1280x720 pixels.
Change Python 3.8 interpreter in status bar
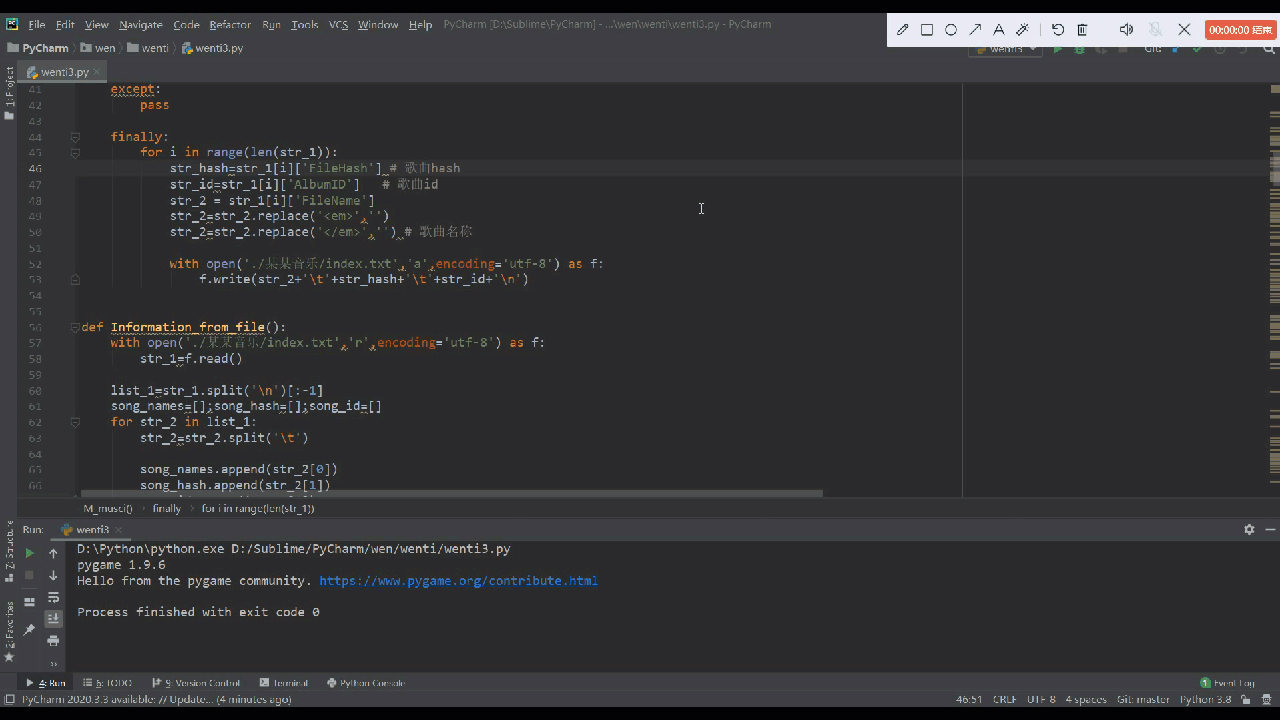pyautogui.click(x=1205, y=699)
